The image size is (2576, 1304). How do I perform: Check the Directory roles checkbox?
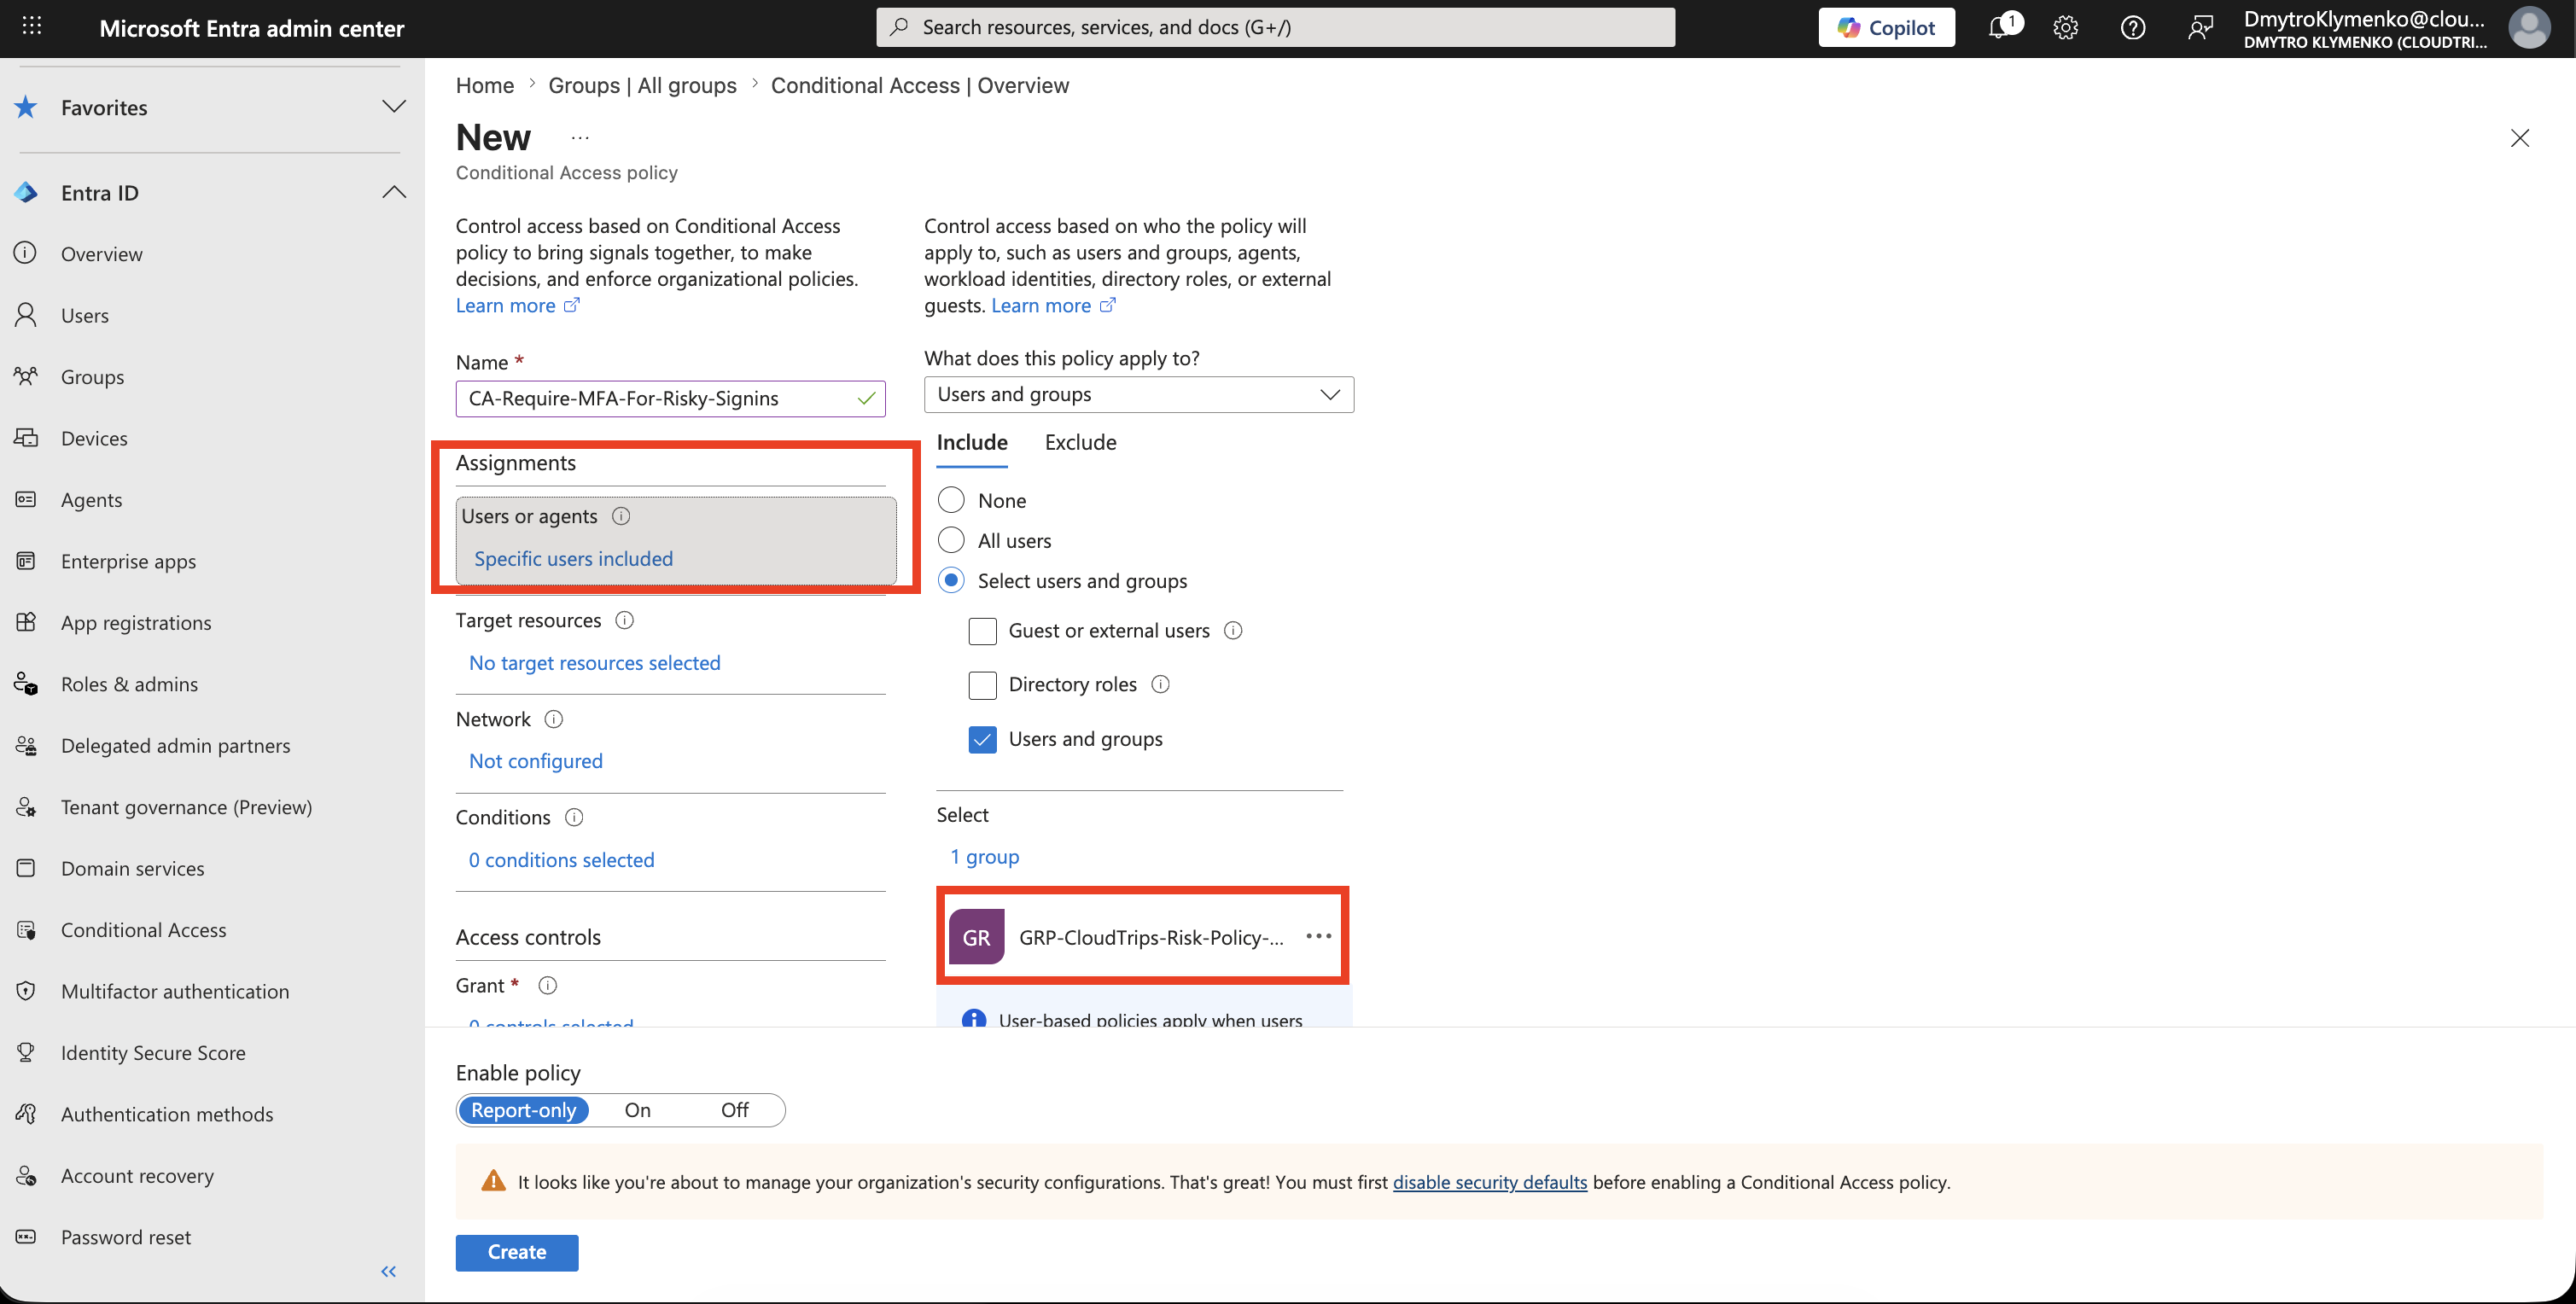point(982,685)
